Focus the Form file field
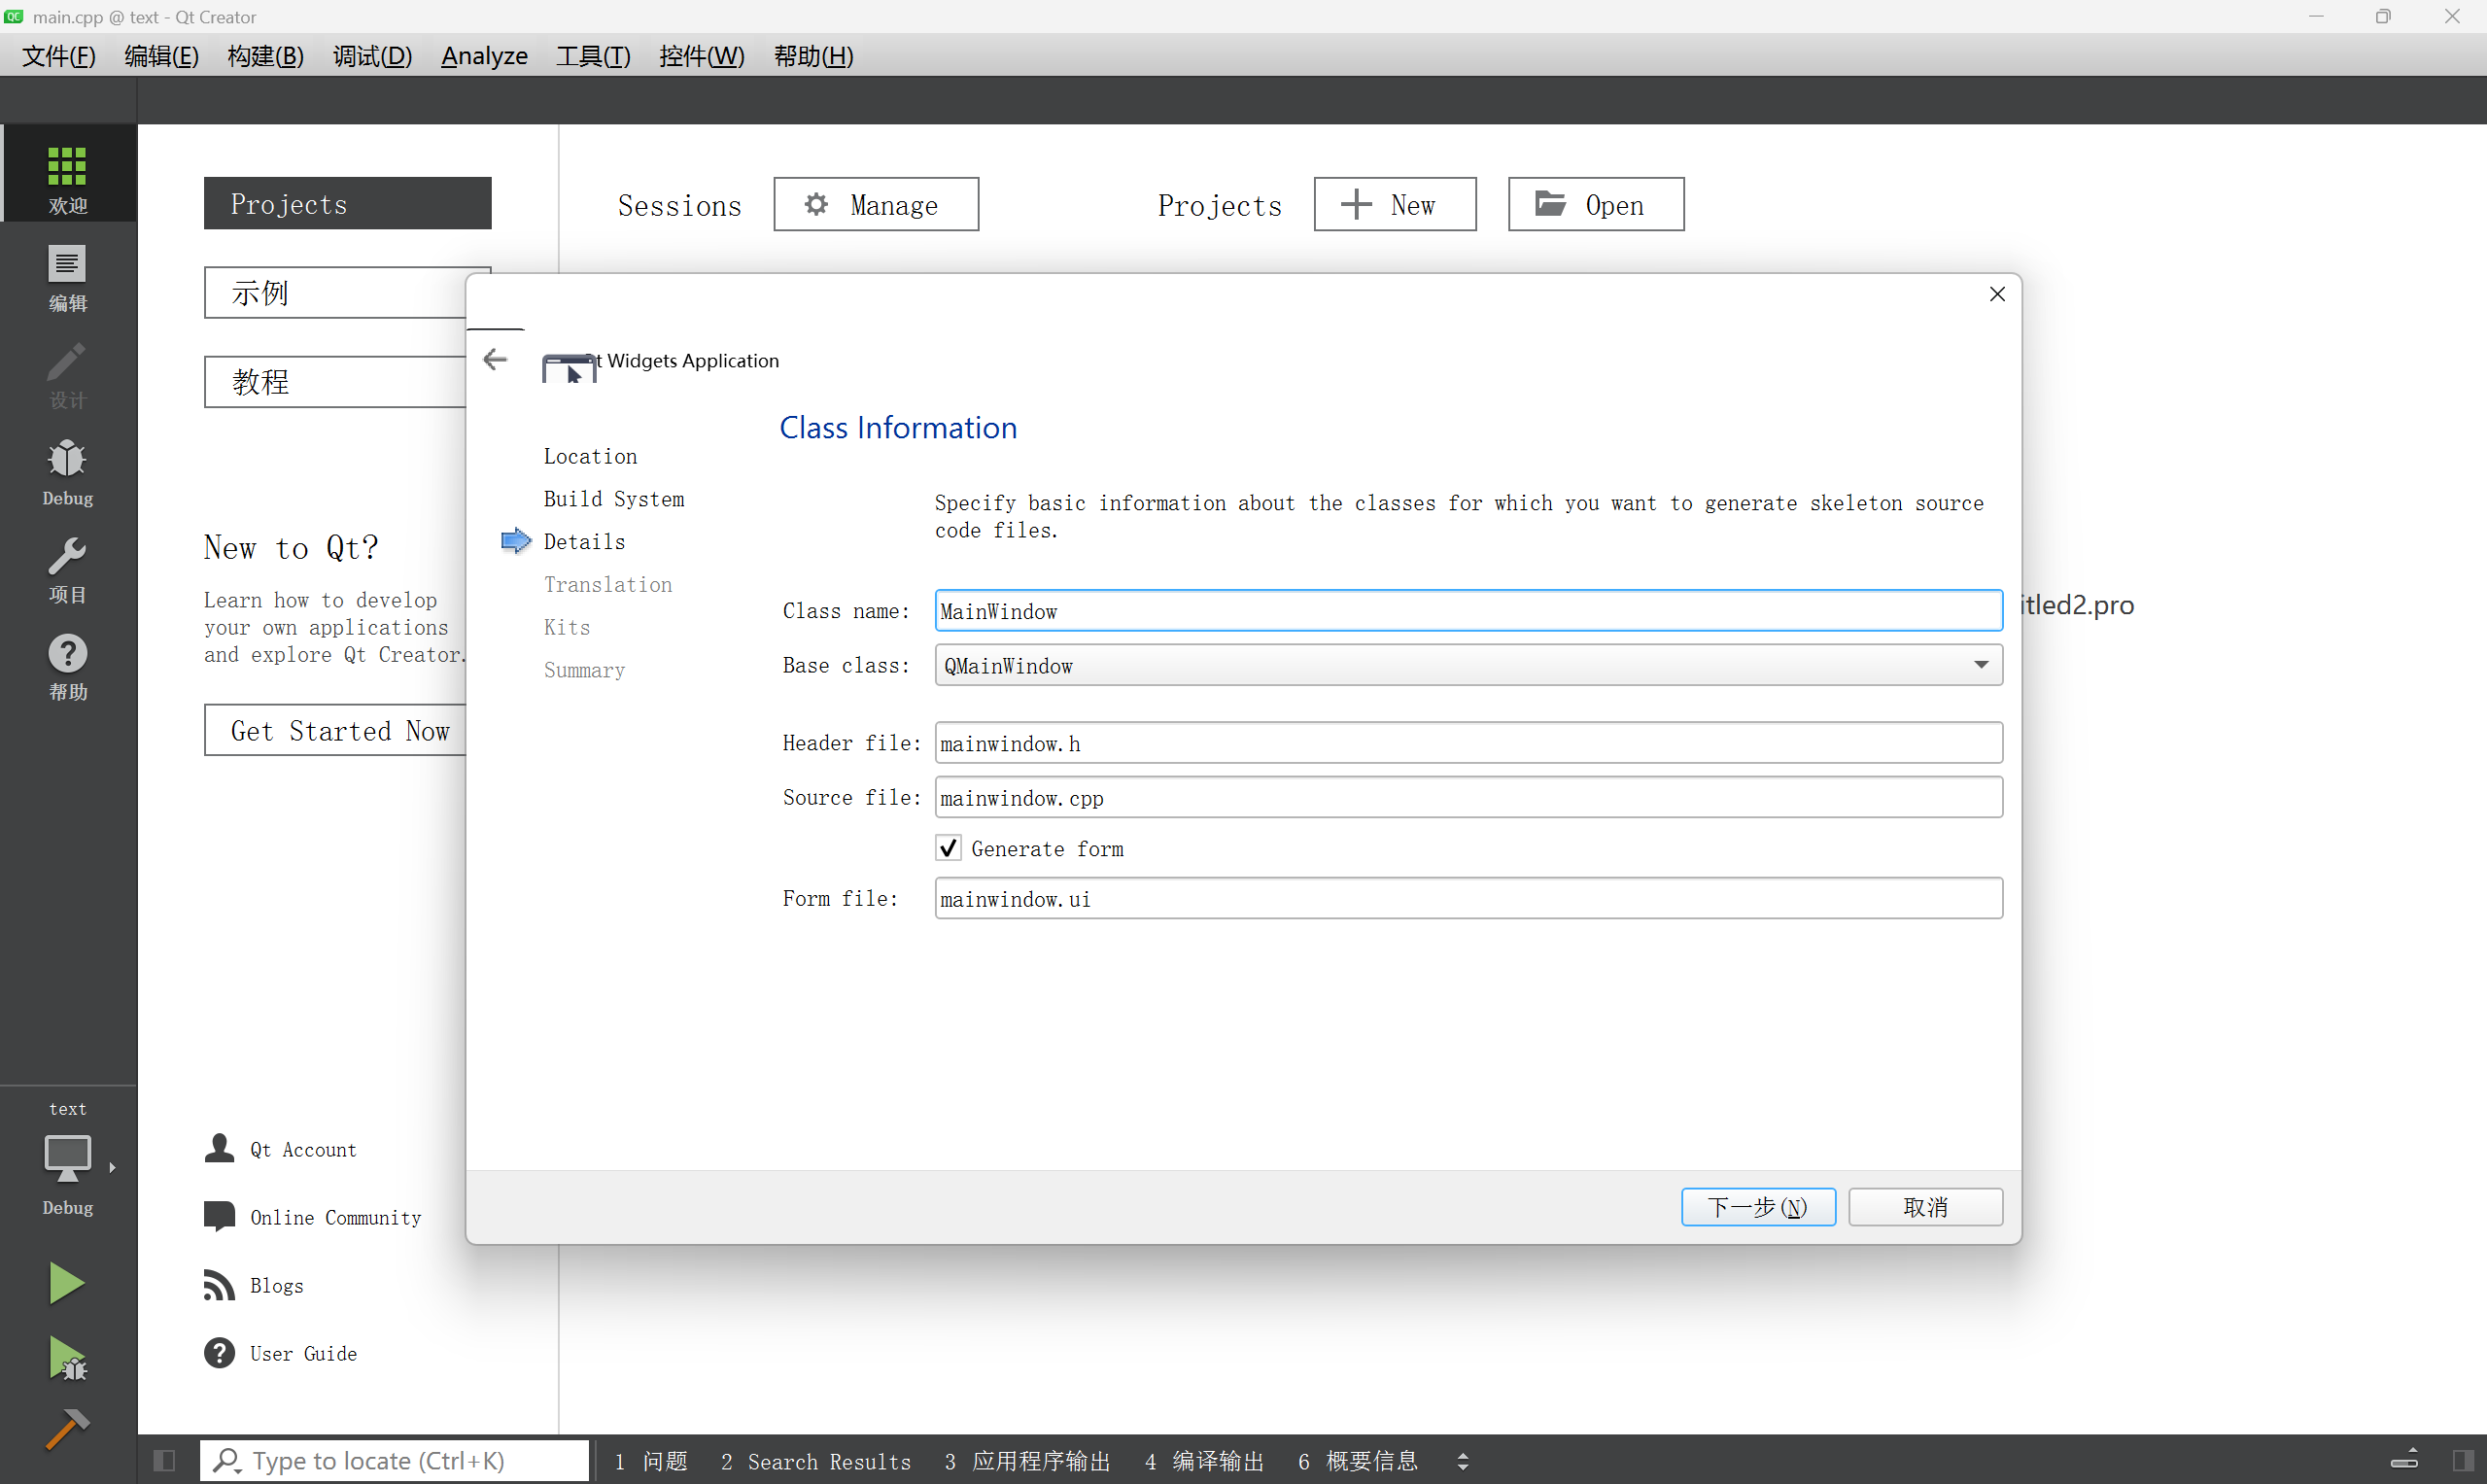Viewport: 2487px width, 1484px height. [1468, 898]
